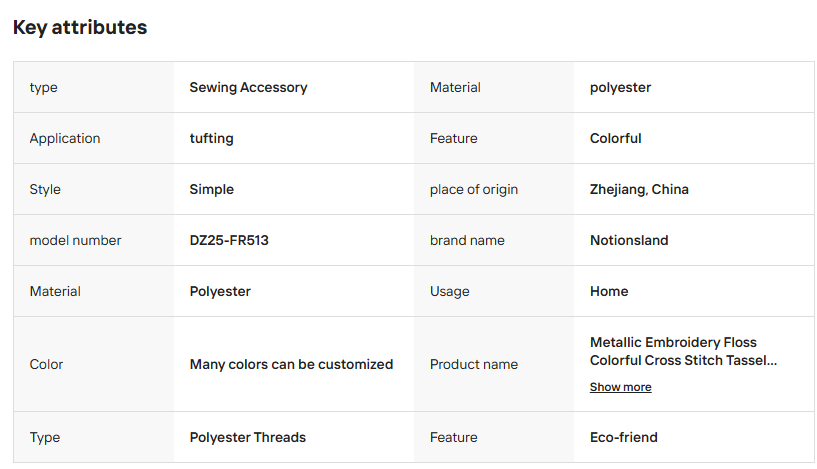Click the 'Product name' label

click(x=474, y=364)
